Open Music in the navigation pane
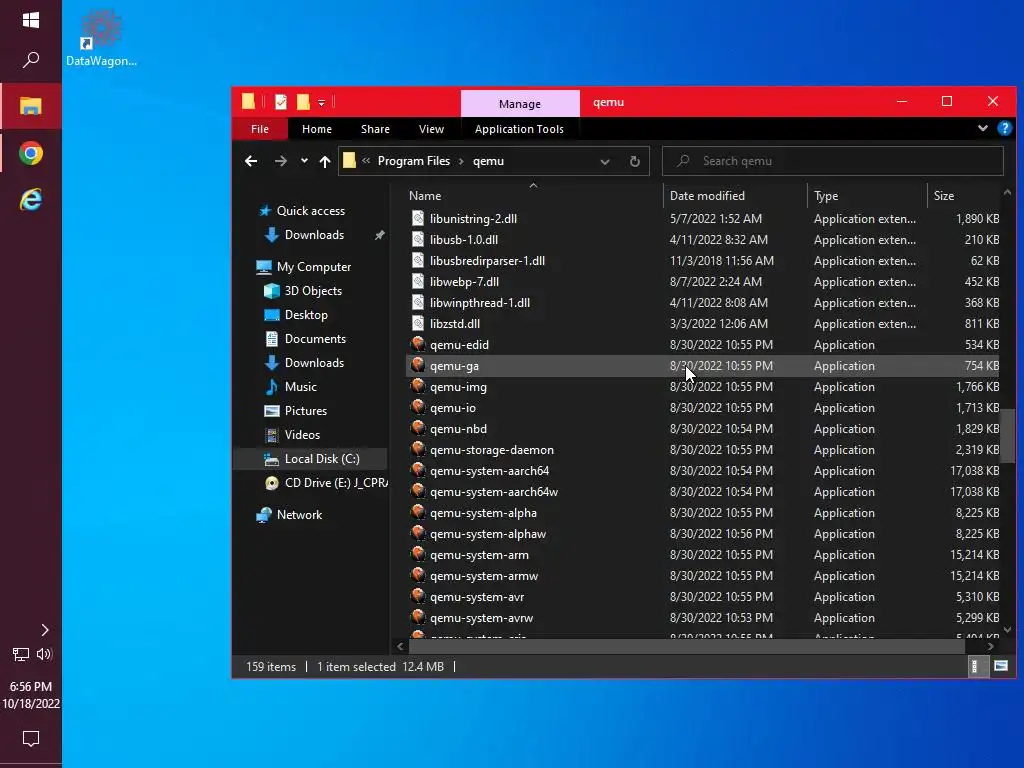Image resolution: width=1024 pixels, height=768 pixels. (x=300, y=387)
